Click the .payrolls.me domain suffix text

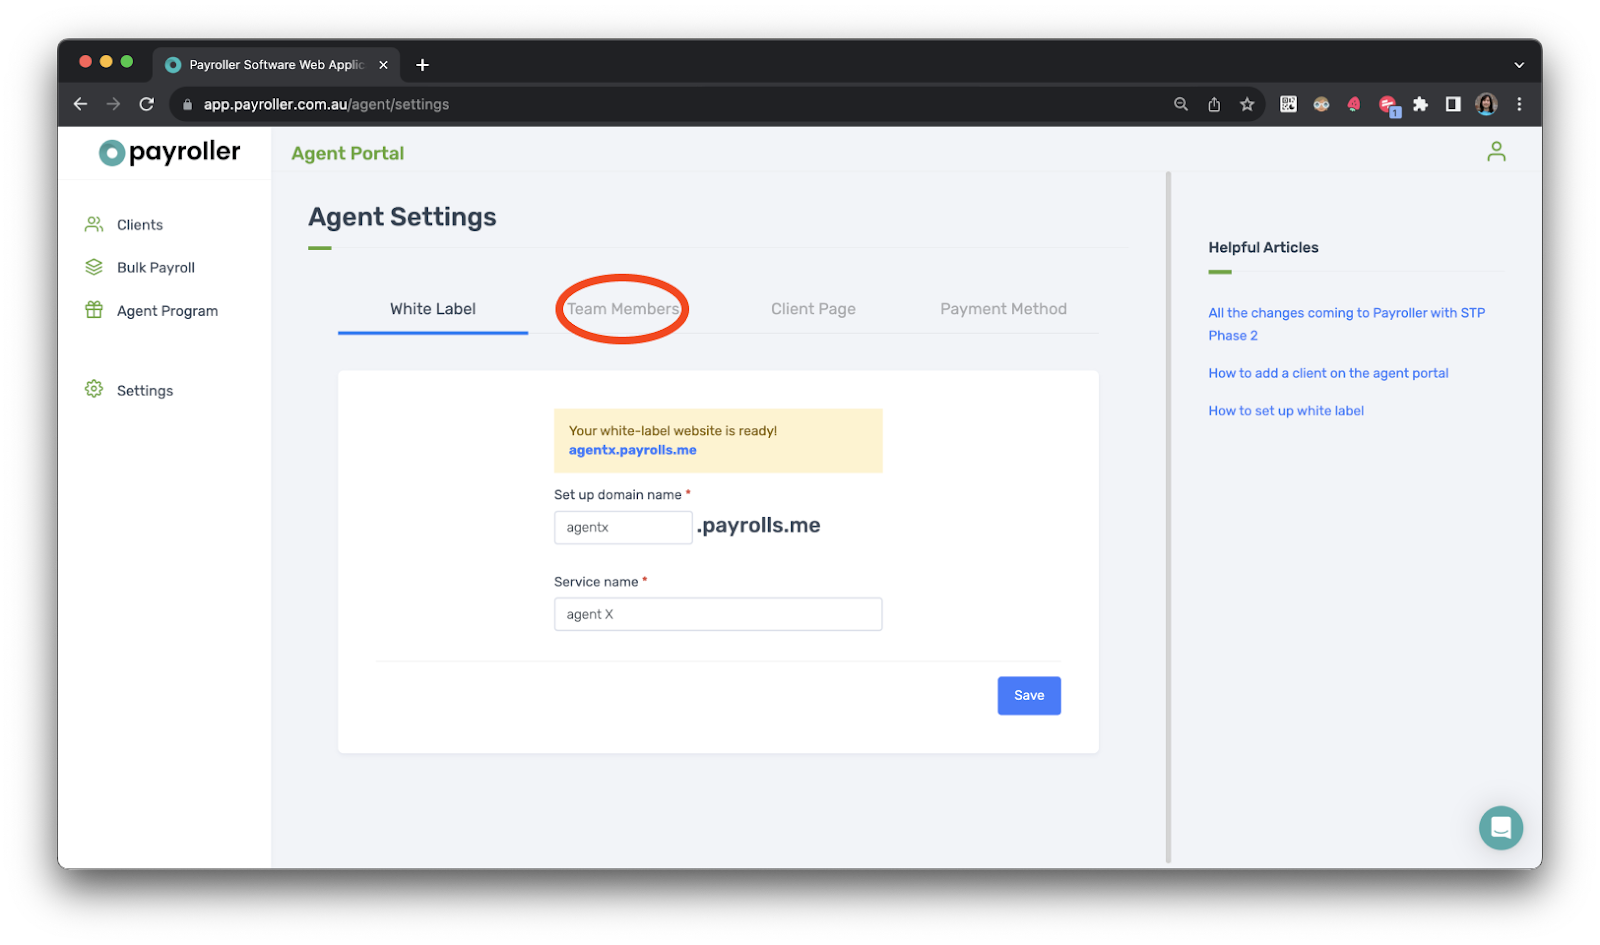pos(759,526)
